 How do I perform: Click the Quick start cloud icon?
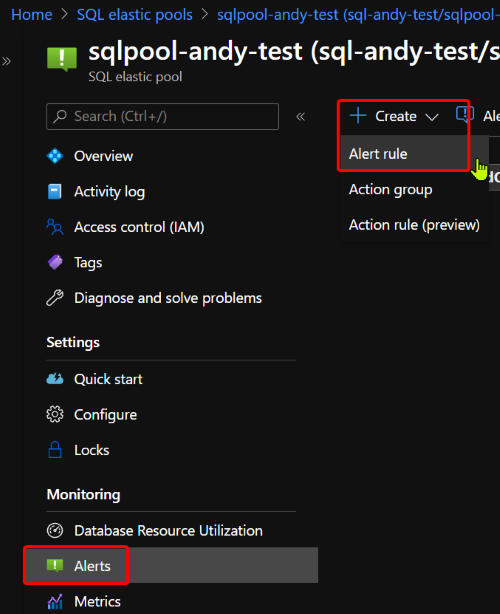coord(55,379)
